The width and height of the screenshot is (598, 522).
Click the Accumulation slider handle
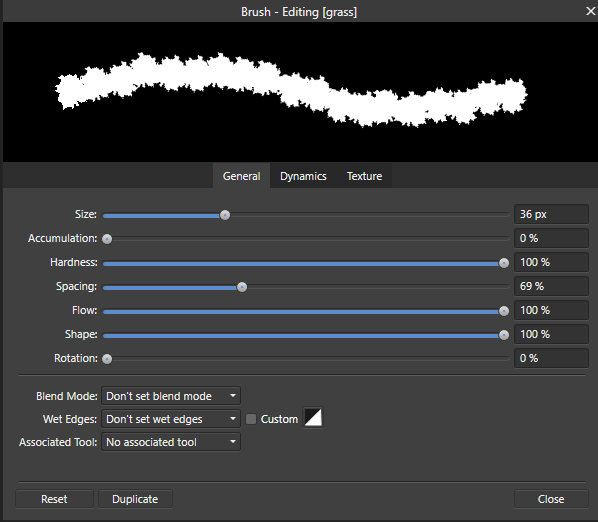coord(107,239)
